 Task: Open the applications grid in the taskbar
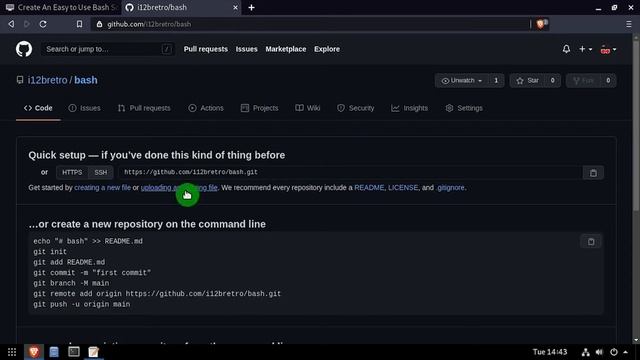coord(12,352)
